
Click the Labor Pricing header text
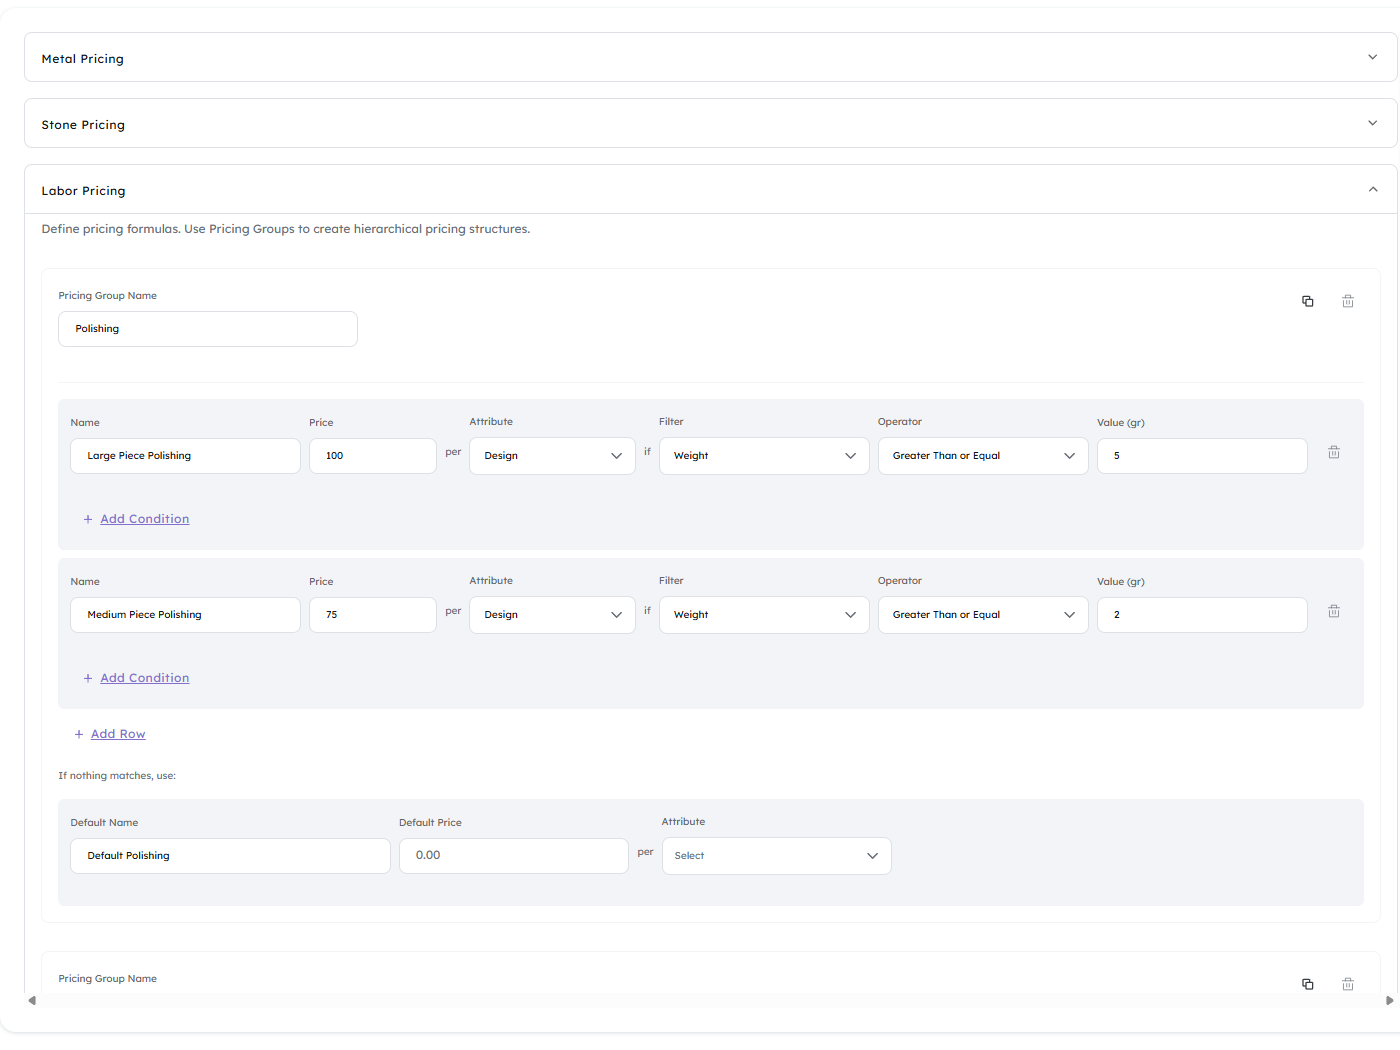[x=83, y=191]
